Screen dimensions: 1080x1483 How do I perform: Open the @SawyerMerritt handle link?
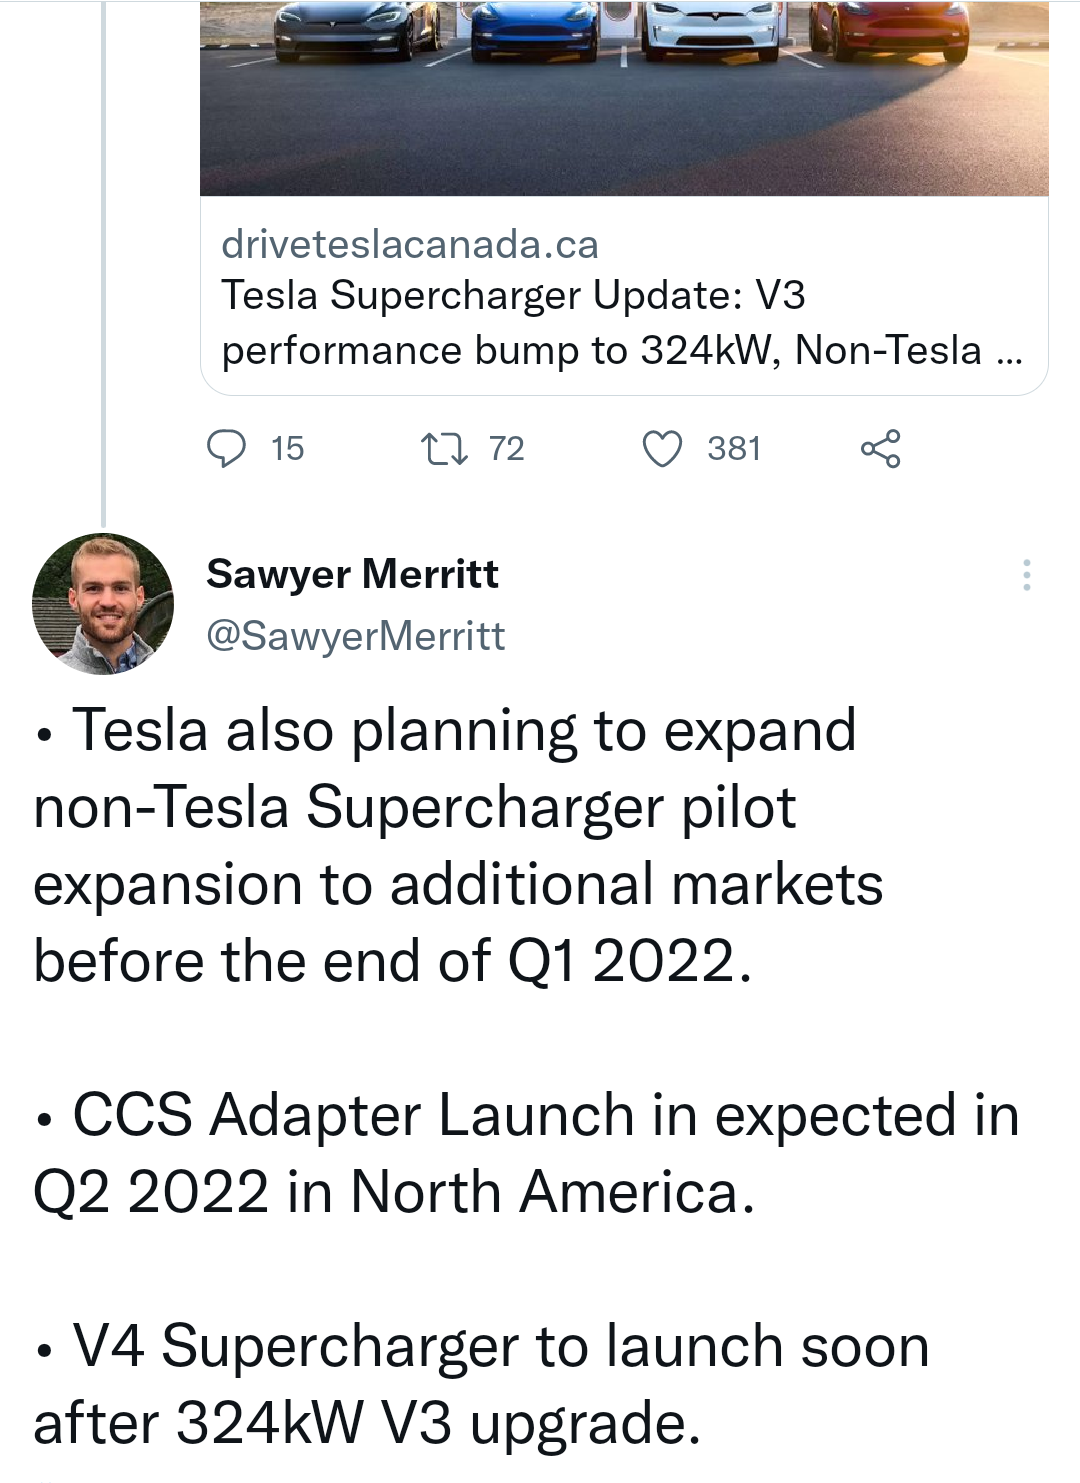click(355, 636)
